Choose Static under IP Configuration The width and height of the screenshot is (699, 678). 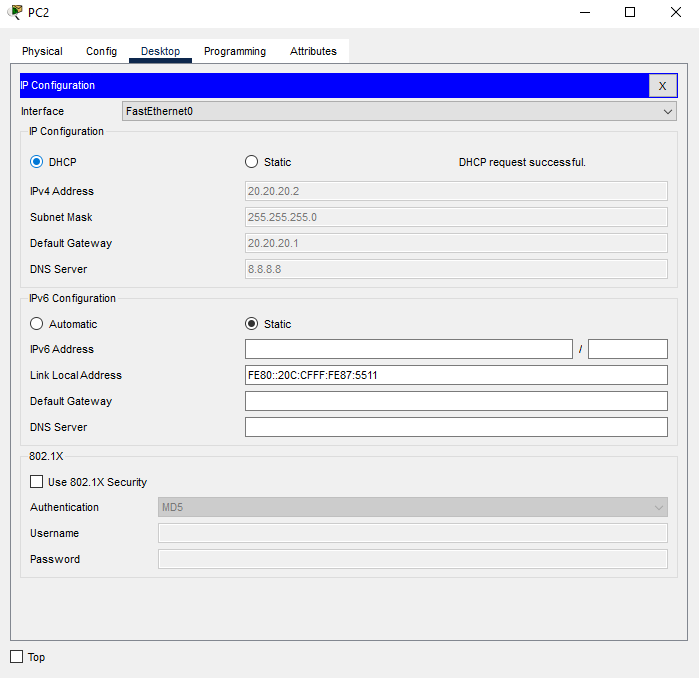(x=251, y=162)
